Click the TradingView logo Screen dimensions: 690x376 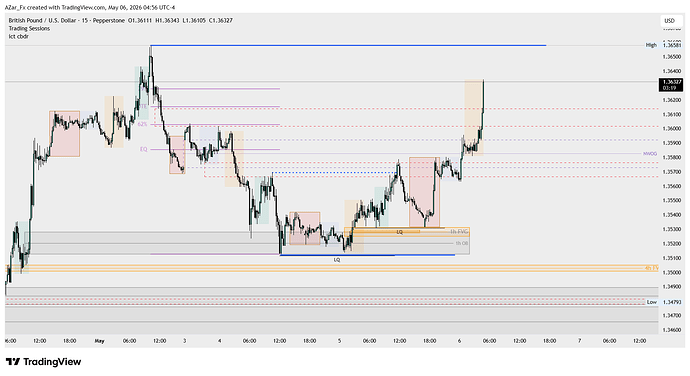tap(44, 362)
